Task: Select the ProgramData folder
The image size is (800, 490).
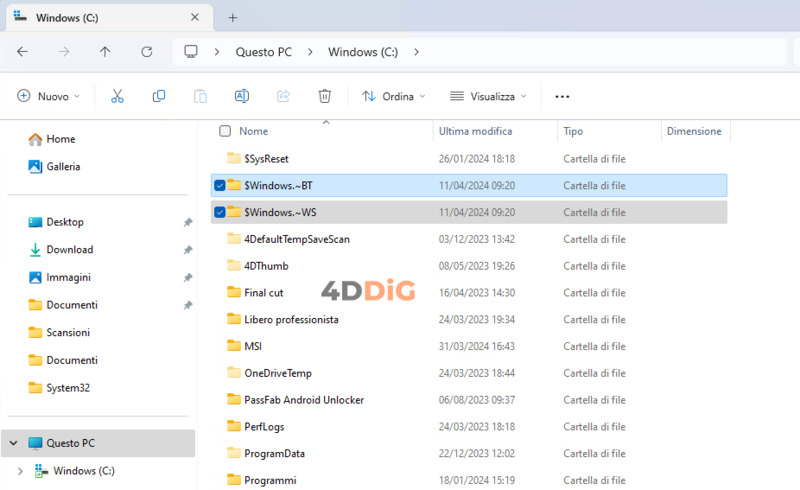Action: click(274, 453)
